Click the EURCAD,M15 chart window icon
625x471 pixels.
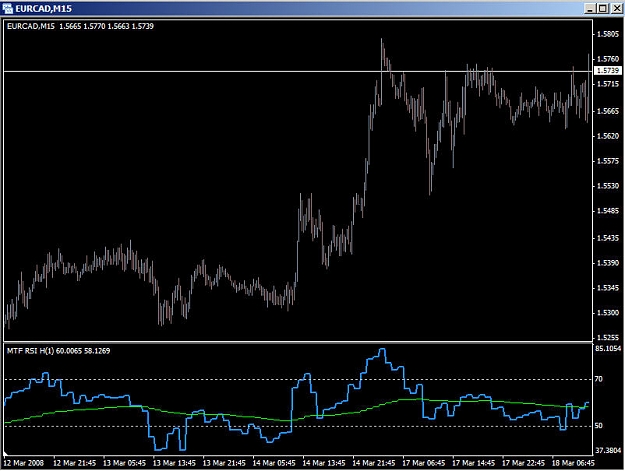click(x=7, y=8)
